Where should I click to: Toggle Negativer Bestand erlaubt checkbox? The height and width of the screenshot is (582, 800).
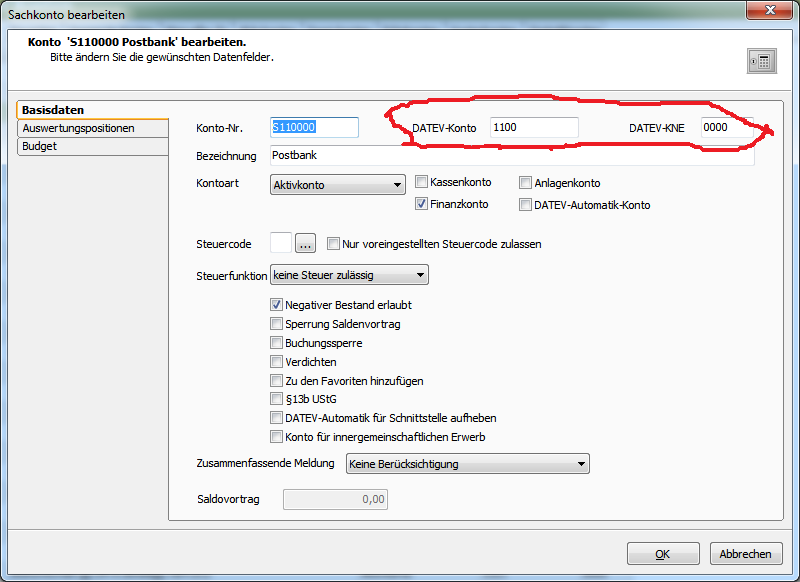pos(277,305)
